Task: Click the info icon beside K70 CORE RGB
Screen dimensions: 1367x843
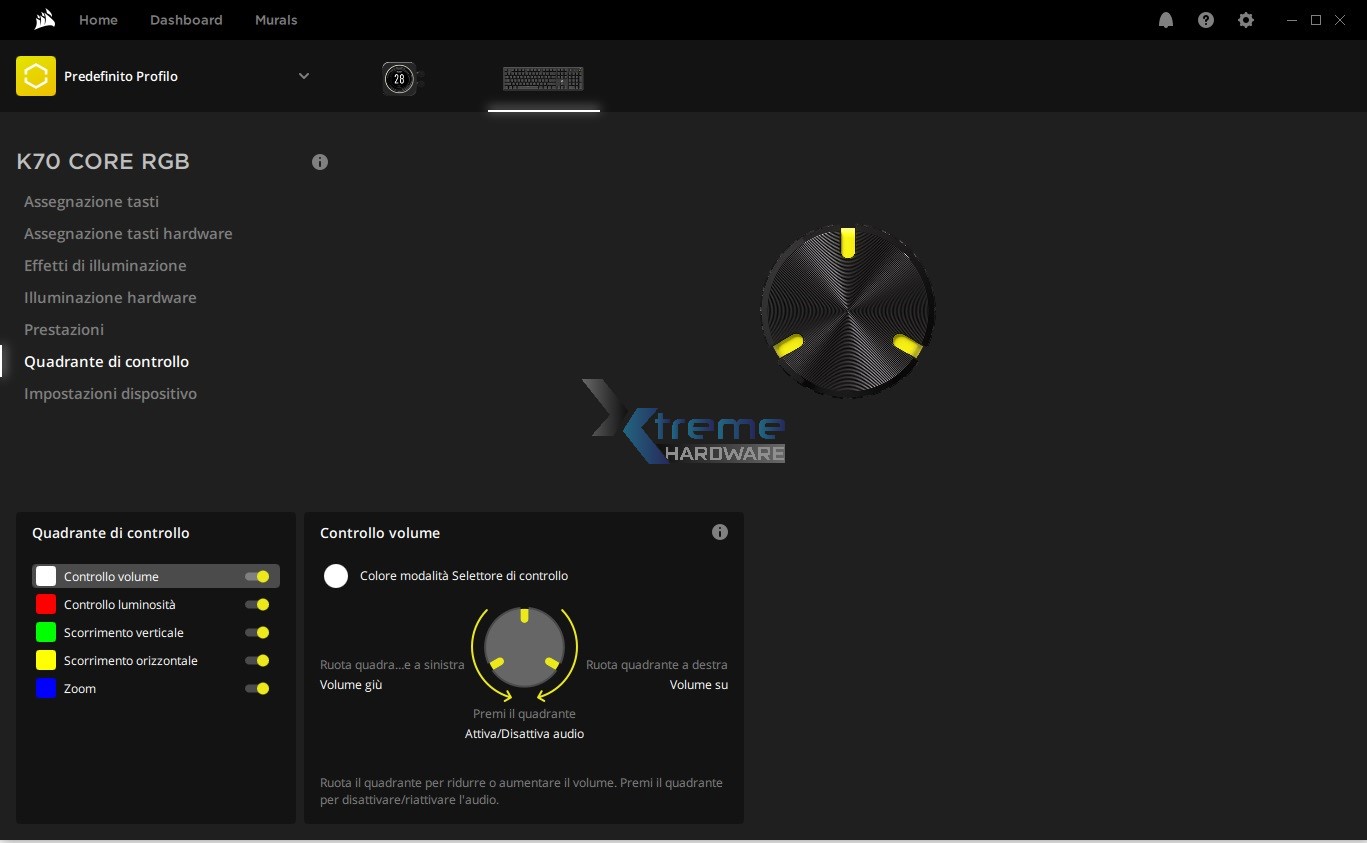Action: tap(320, 162)
